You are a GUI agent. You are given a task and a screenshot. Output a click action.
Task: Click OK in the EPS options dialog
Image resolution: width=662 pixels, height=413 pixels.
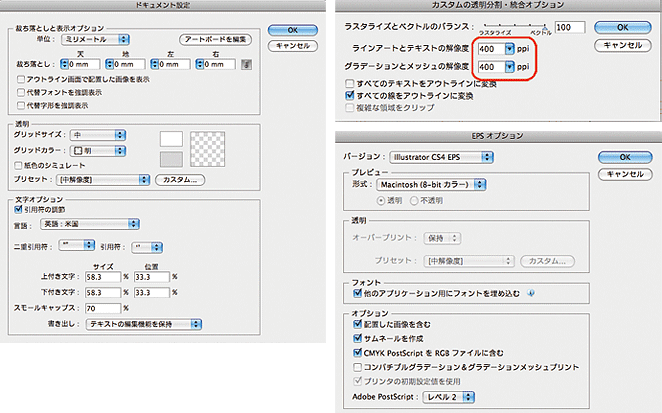coord(622,157)
